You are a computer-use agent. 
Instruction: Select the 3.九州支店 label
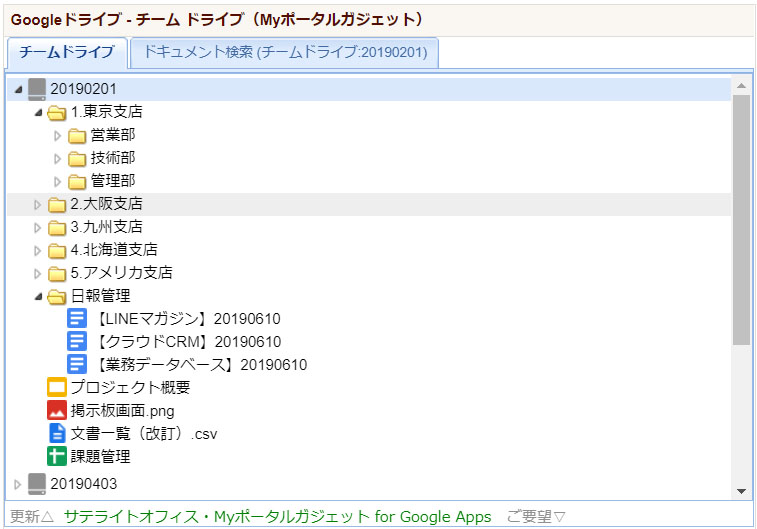click(x=107, y=227)
